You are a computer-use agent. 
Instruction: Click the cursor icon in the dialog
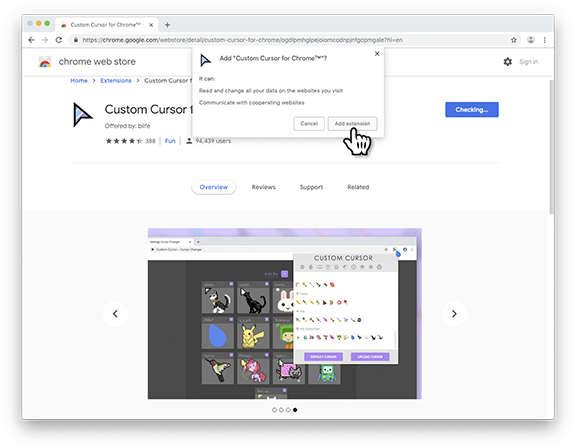tap(205, 60)
